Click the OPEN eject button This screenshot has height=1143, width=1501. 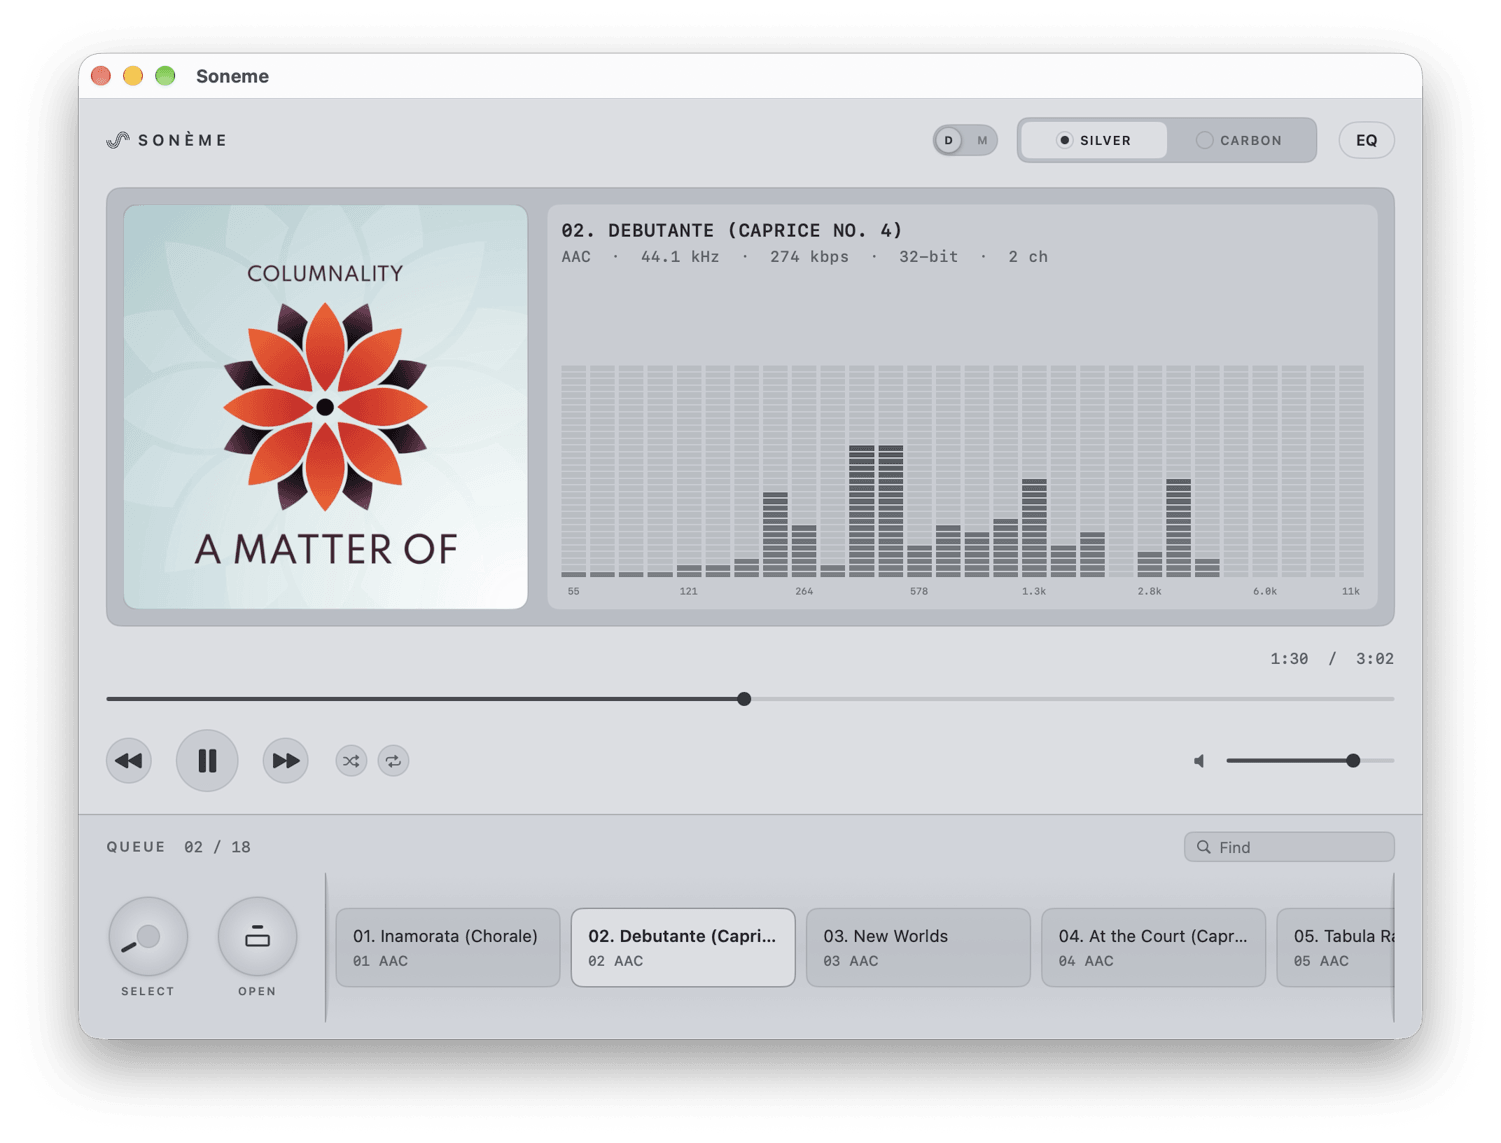(257, 937)
